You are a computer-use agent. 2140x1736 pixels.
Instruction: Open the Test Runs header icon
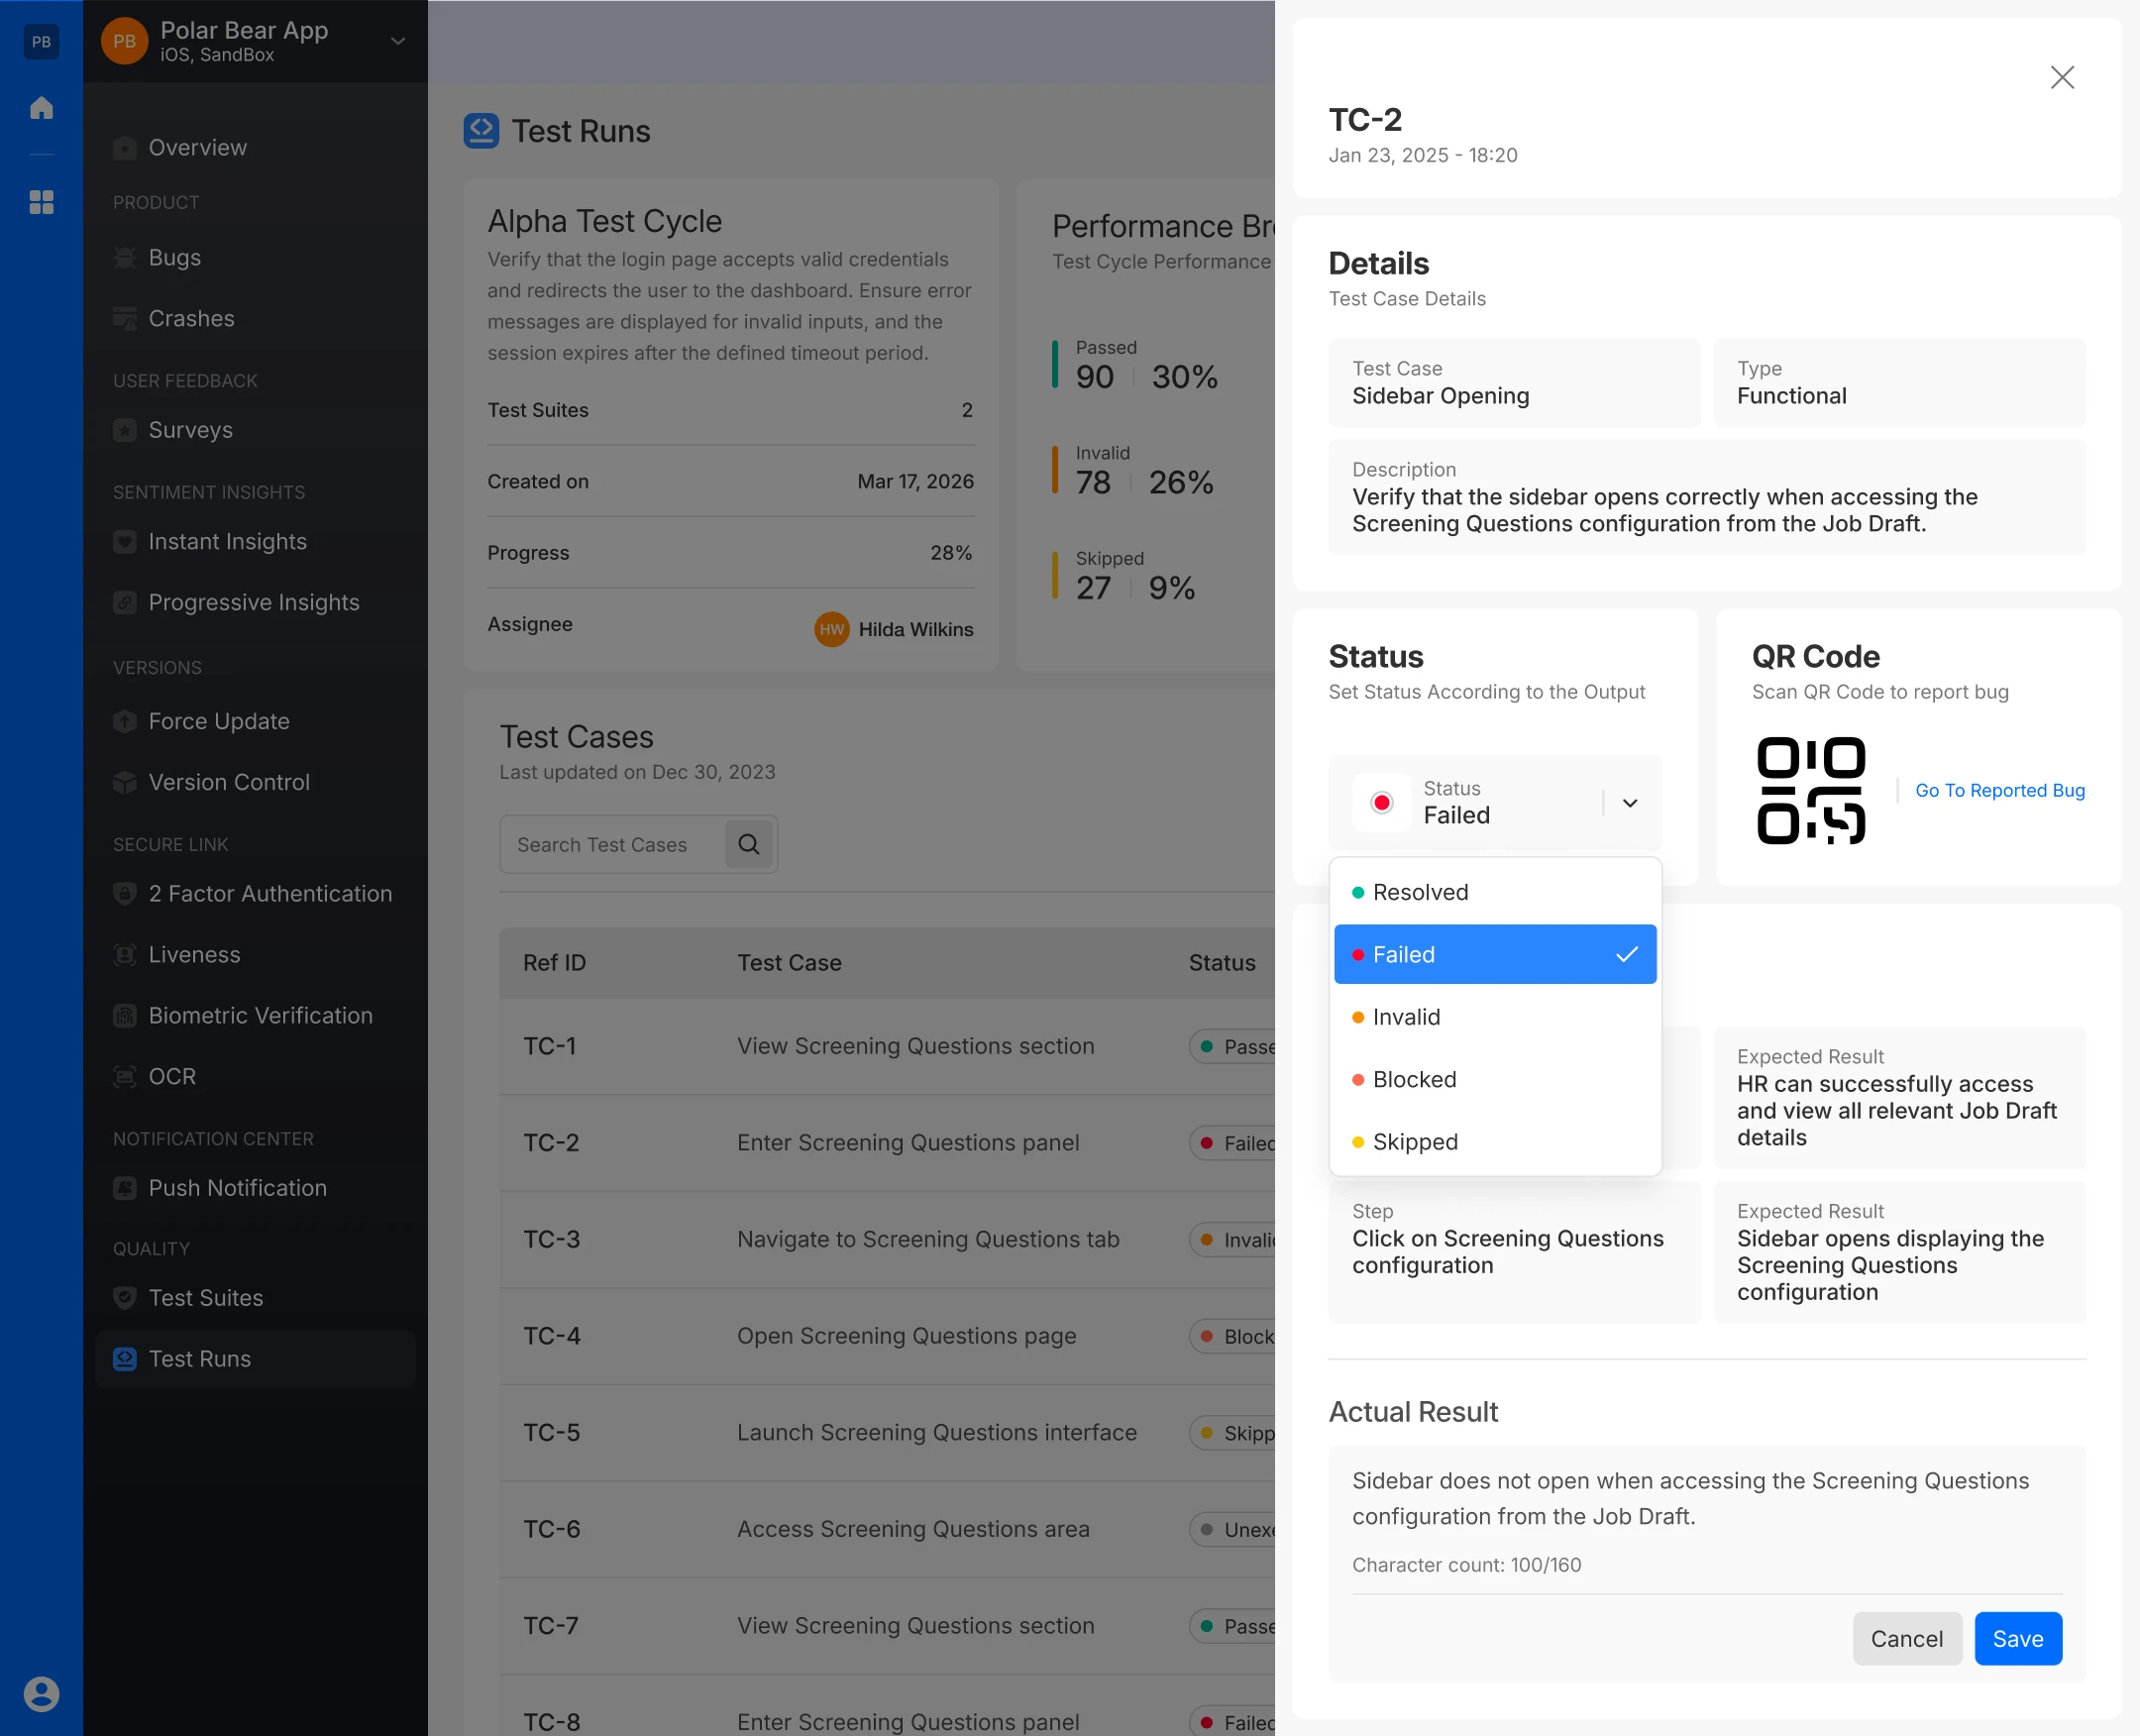[x=481, y=131]
